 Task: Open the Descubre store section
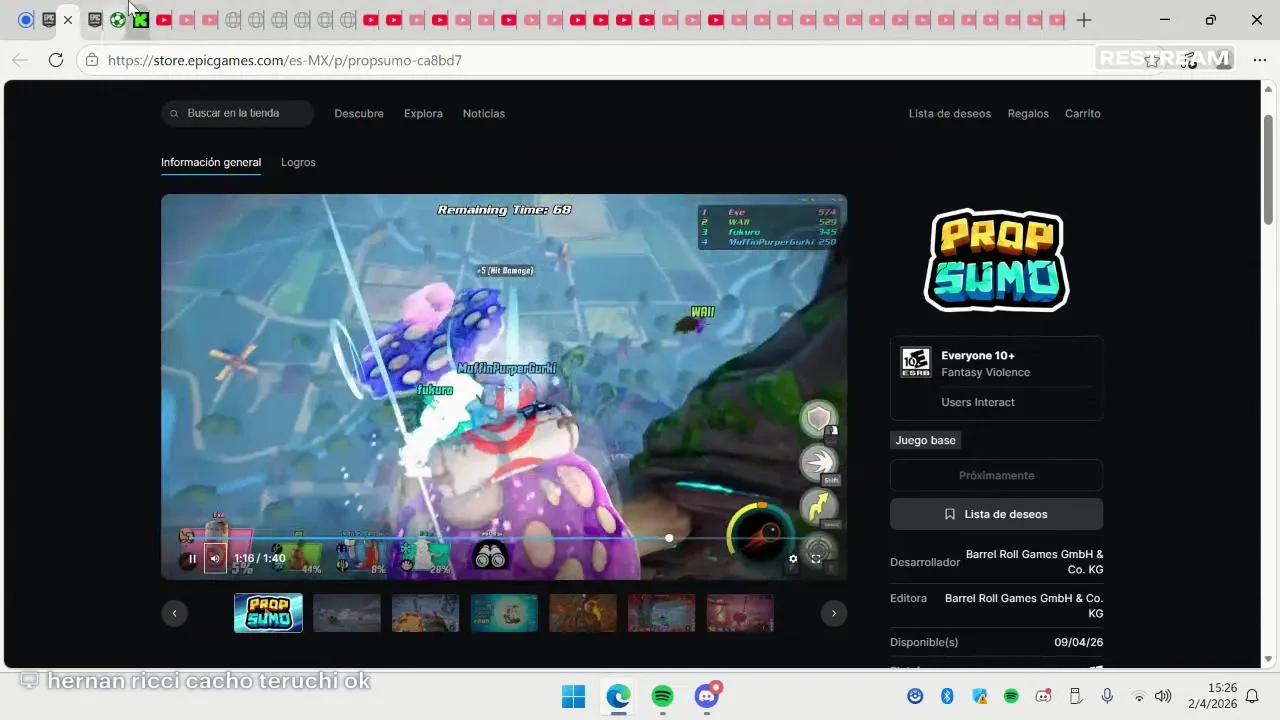click(x=359, y=114)
